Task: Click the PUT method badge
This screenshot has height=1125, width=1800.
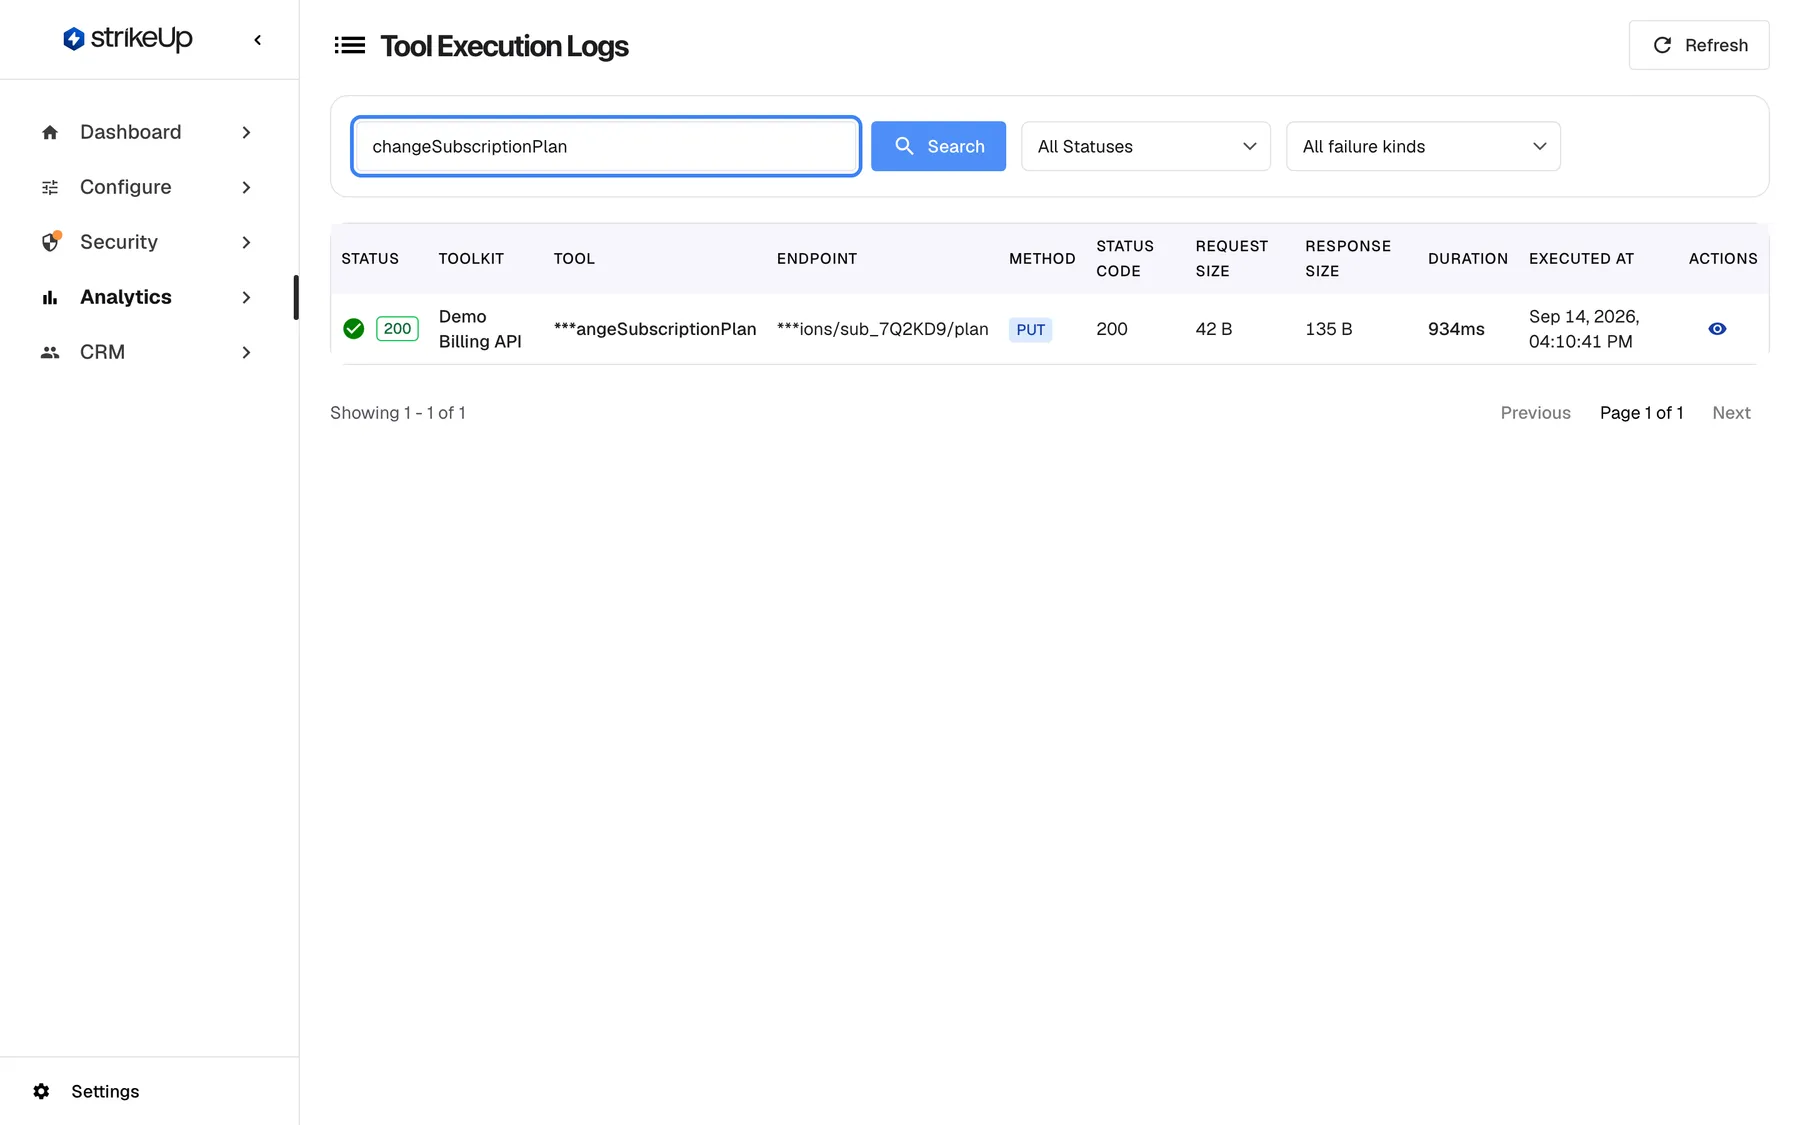Action: click(1030, 330)
